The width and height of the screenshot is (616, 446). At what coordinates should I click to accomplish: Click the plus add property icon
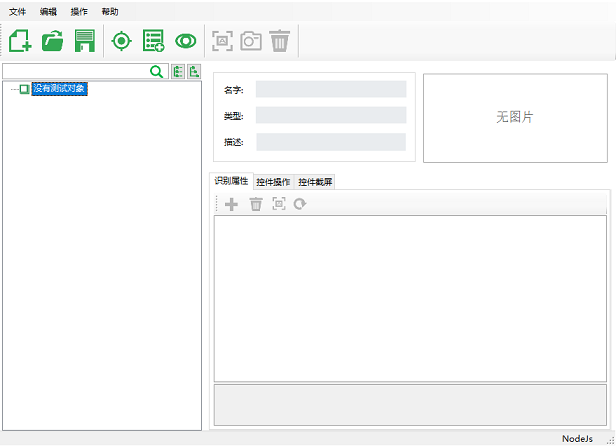[231, 204]
